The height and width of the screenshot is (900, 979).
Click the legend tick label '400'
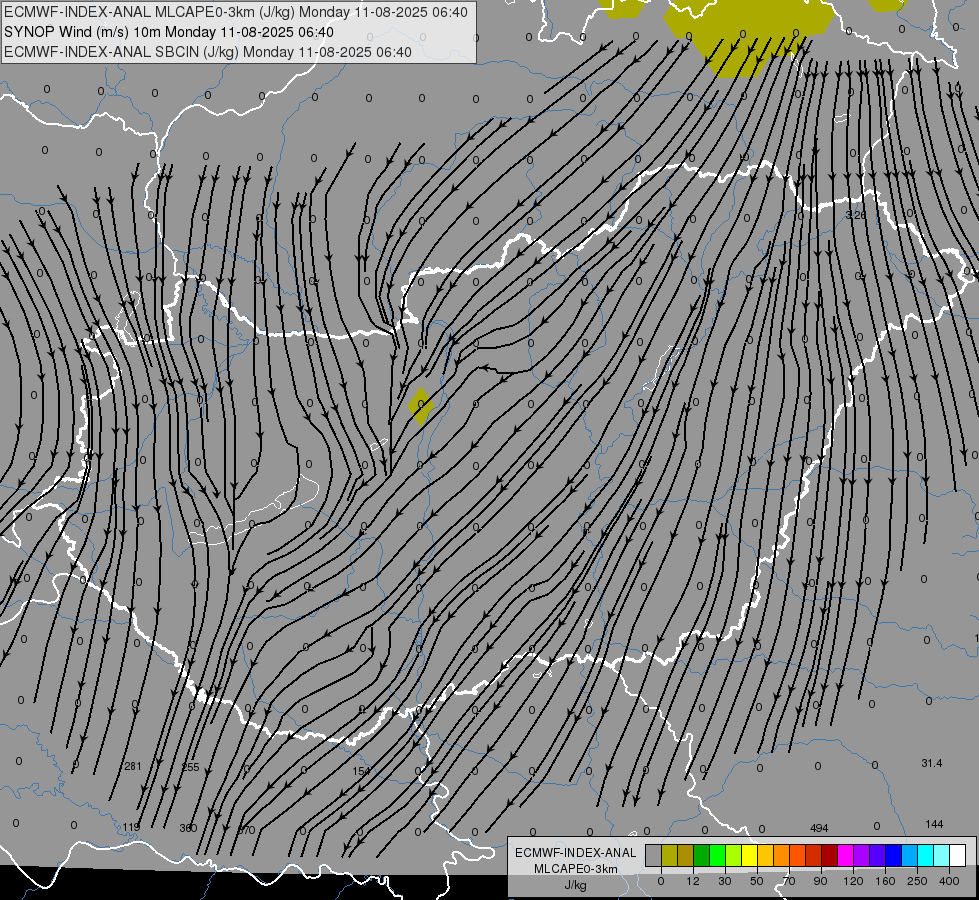point(949,881)
